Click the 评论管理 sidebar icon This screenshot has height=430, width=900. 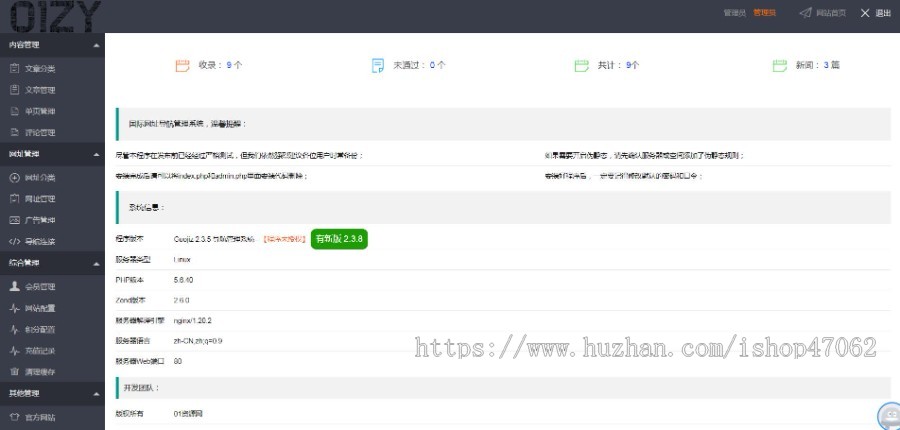tap(15, 132)
